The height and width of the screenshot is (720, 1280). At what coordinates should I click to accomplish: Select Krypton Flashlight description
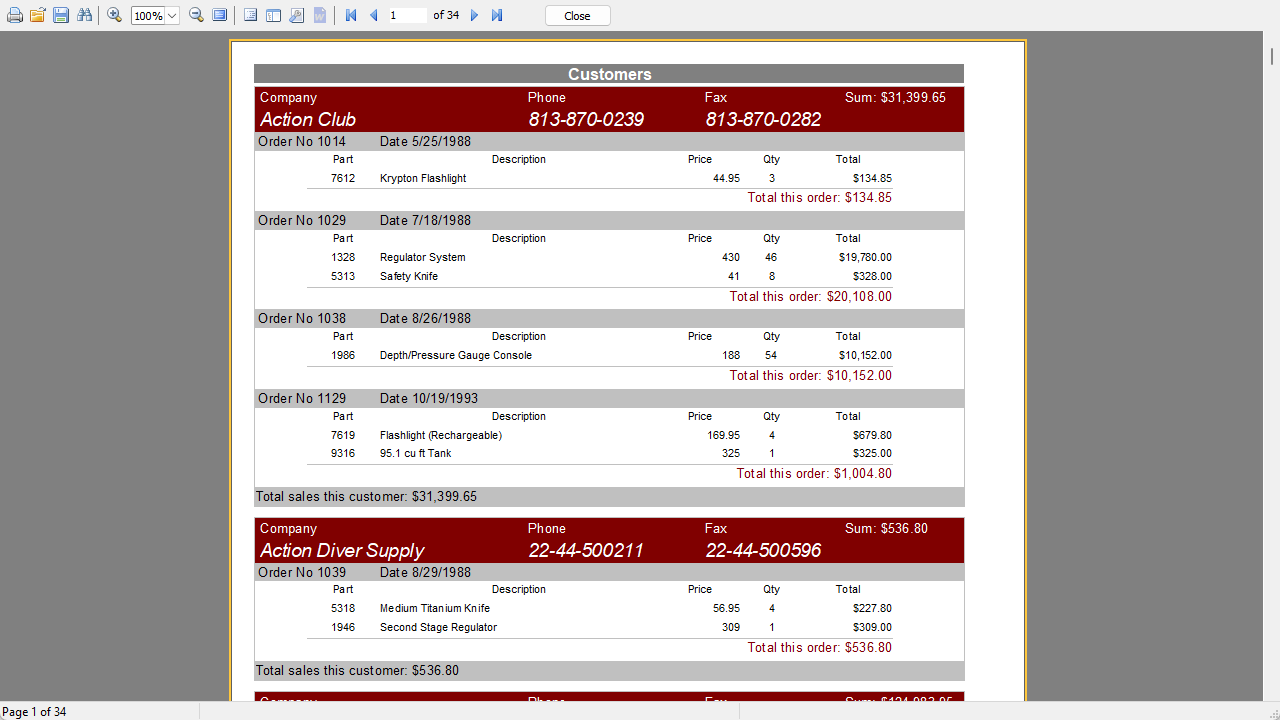point(423,178)
